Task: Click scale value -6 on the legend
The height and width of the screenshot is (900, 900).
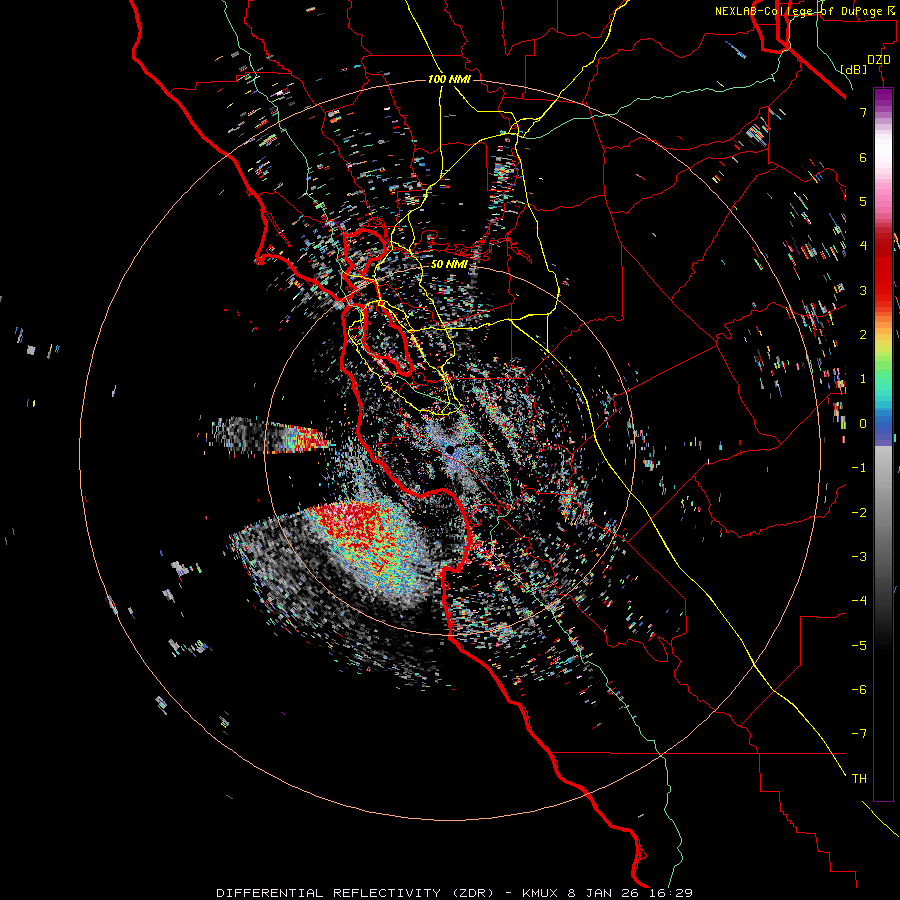Action: [859, 690]
